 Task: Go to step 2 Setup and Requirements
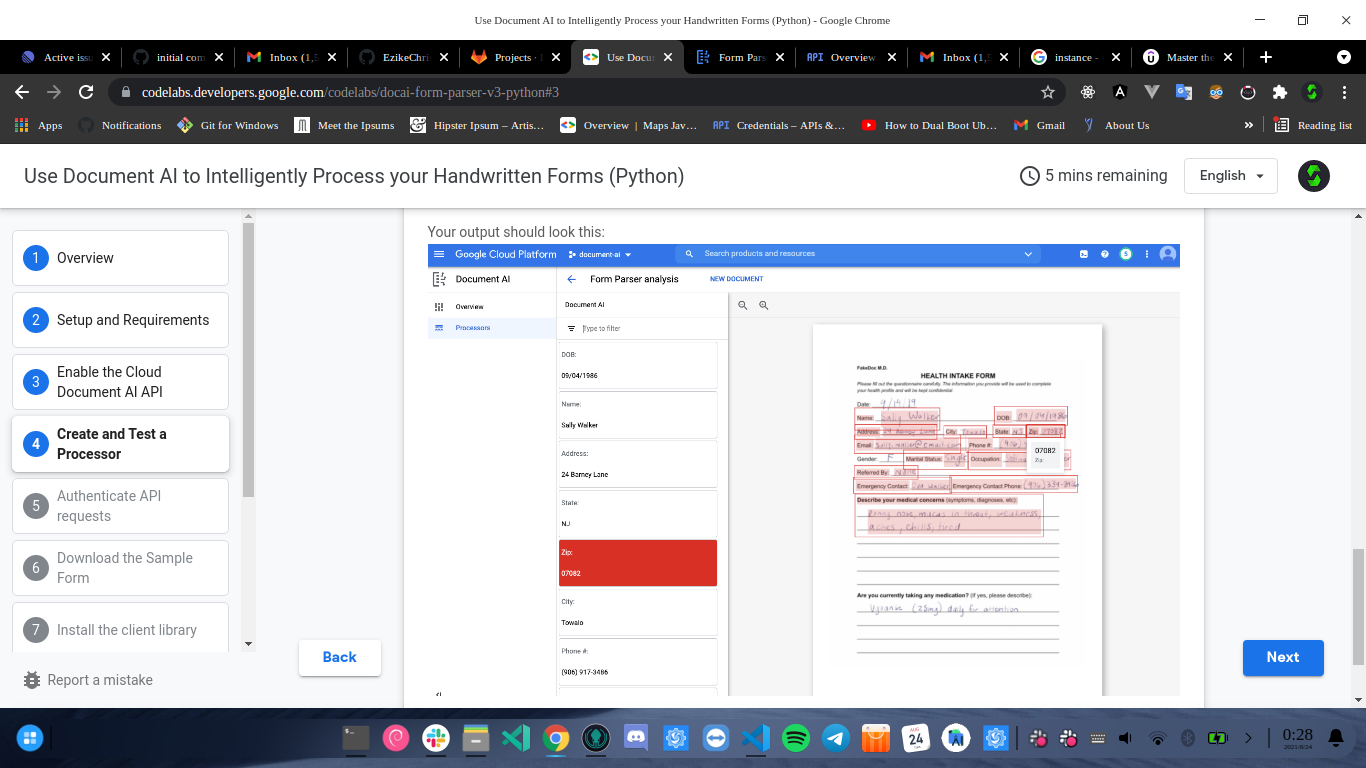pyautogui.click(x=120, y=320)
